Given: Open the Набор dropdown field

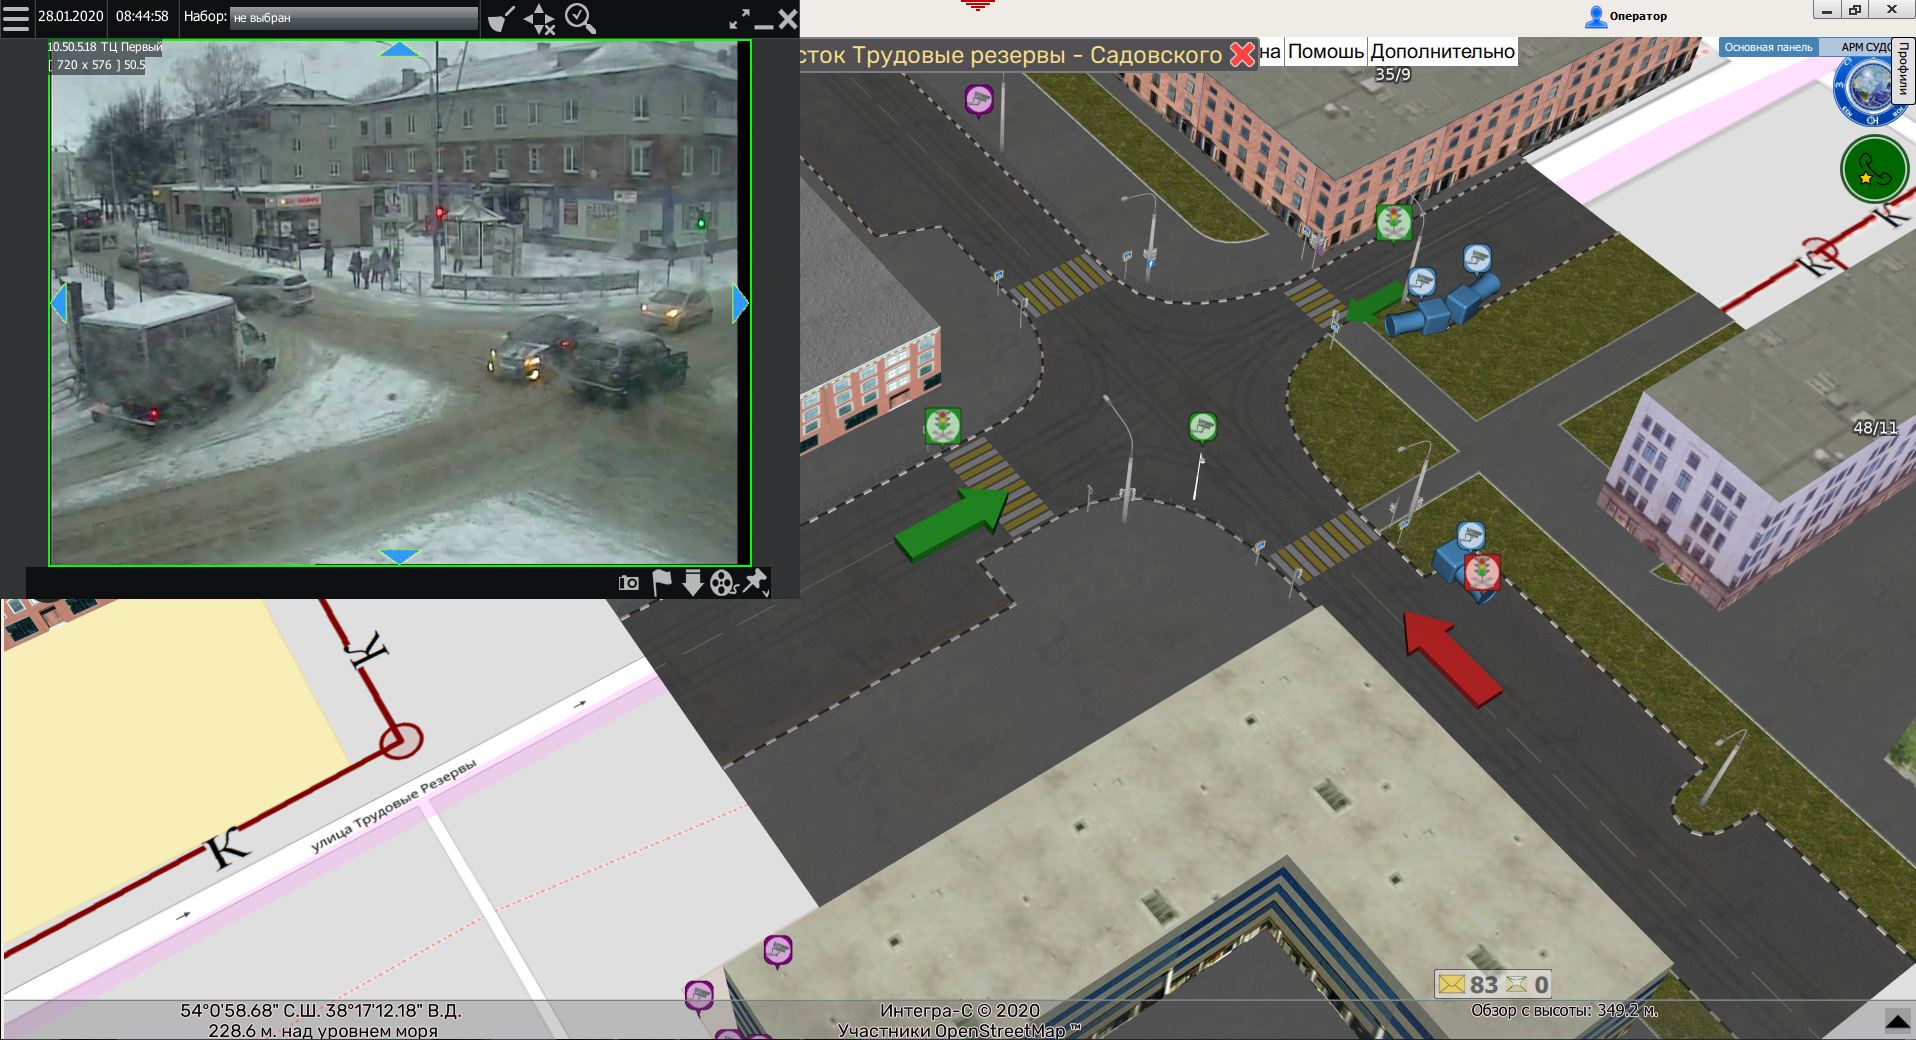Looking at the screenshot, I should [354, 18].
